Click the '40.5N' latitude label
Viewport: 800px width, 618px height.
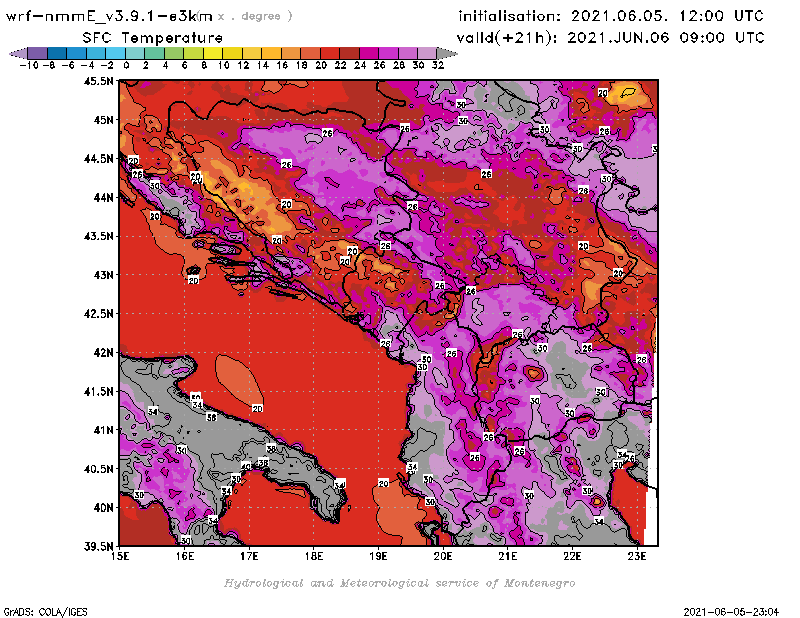click(99, 469)
